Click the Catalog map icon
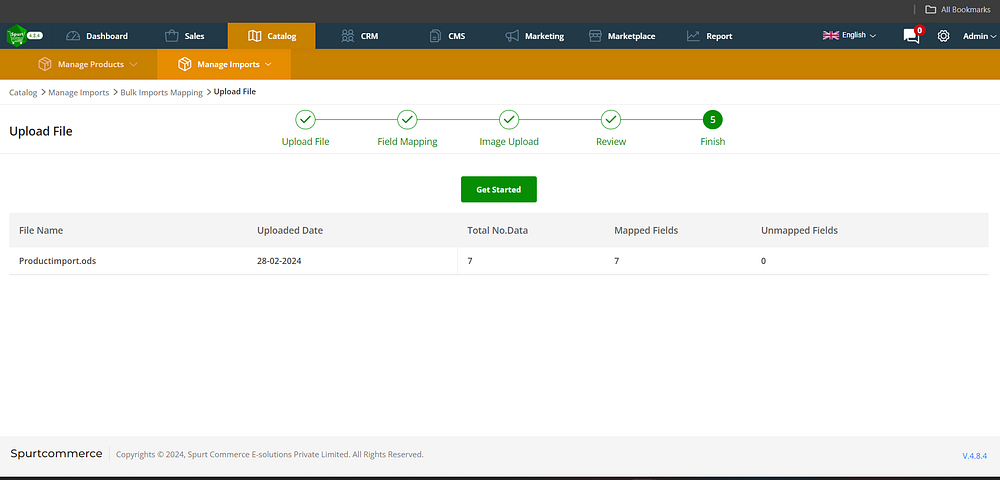Screen dimensions: 1000x480 254,36
